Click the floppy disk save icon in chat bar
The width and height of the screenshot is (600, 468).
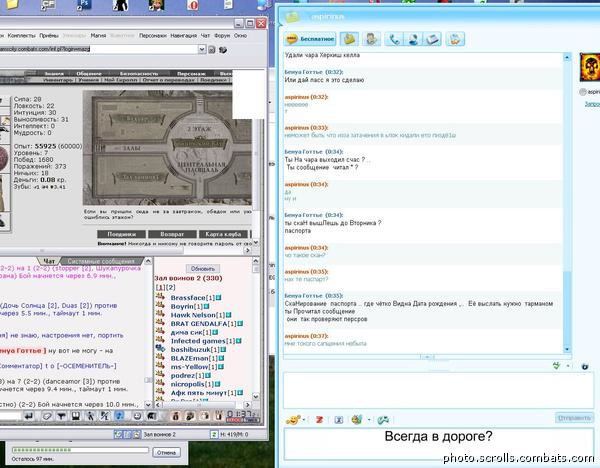click(x=76, y=416)
